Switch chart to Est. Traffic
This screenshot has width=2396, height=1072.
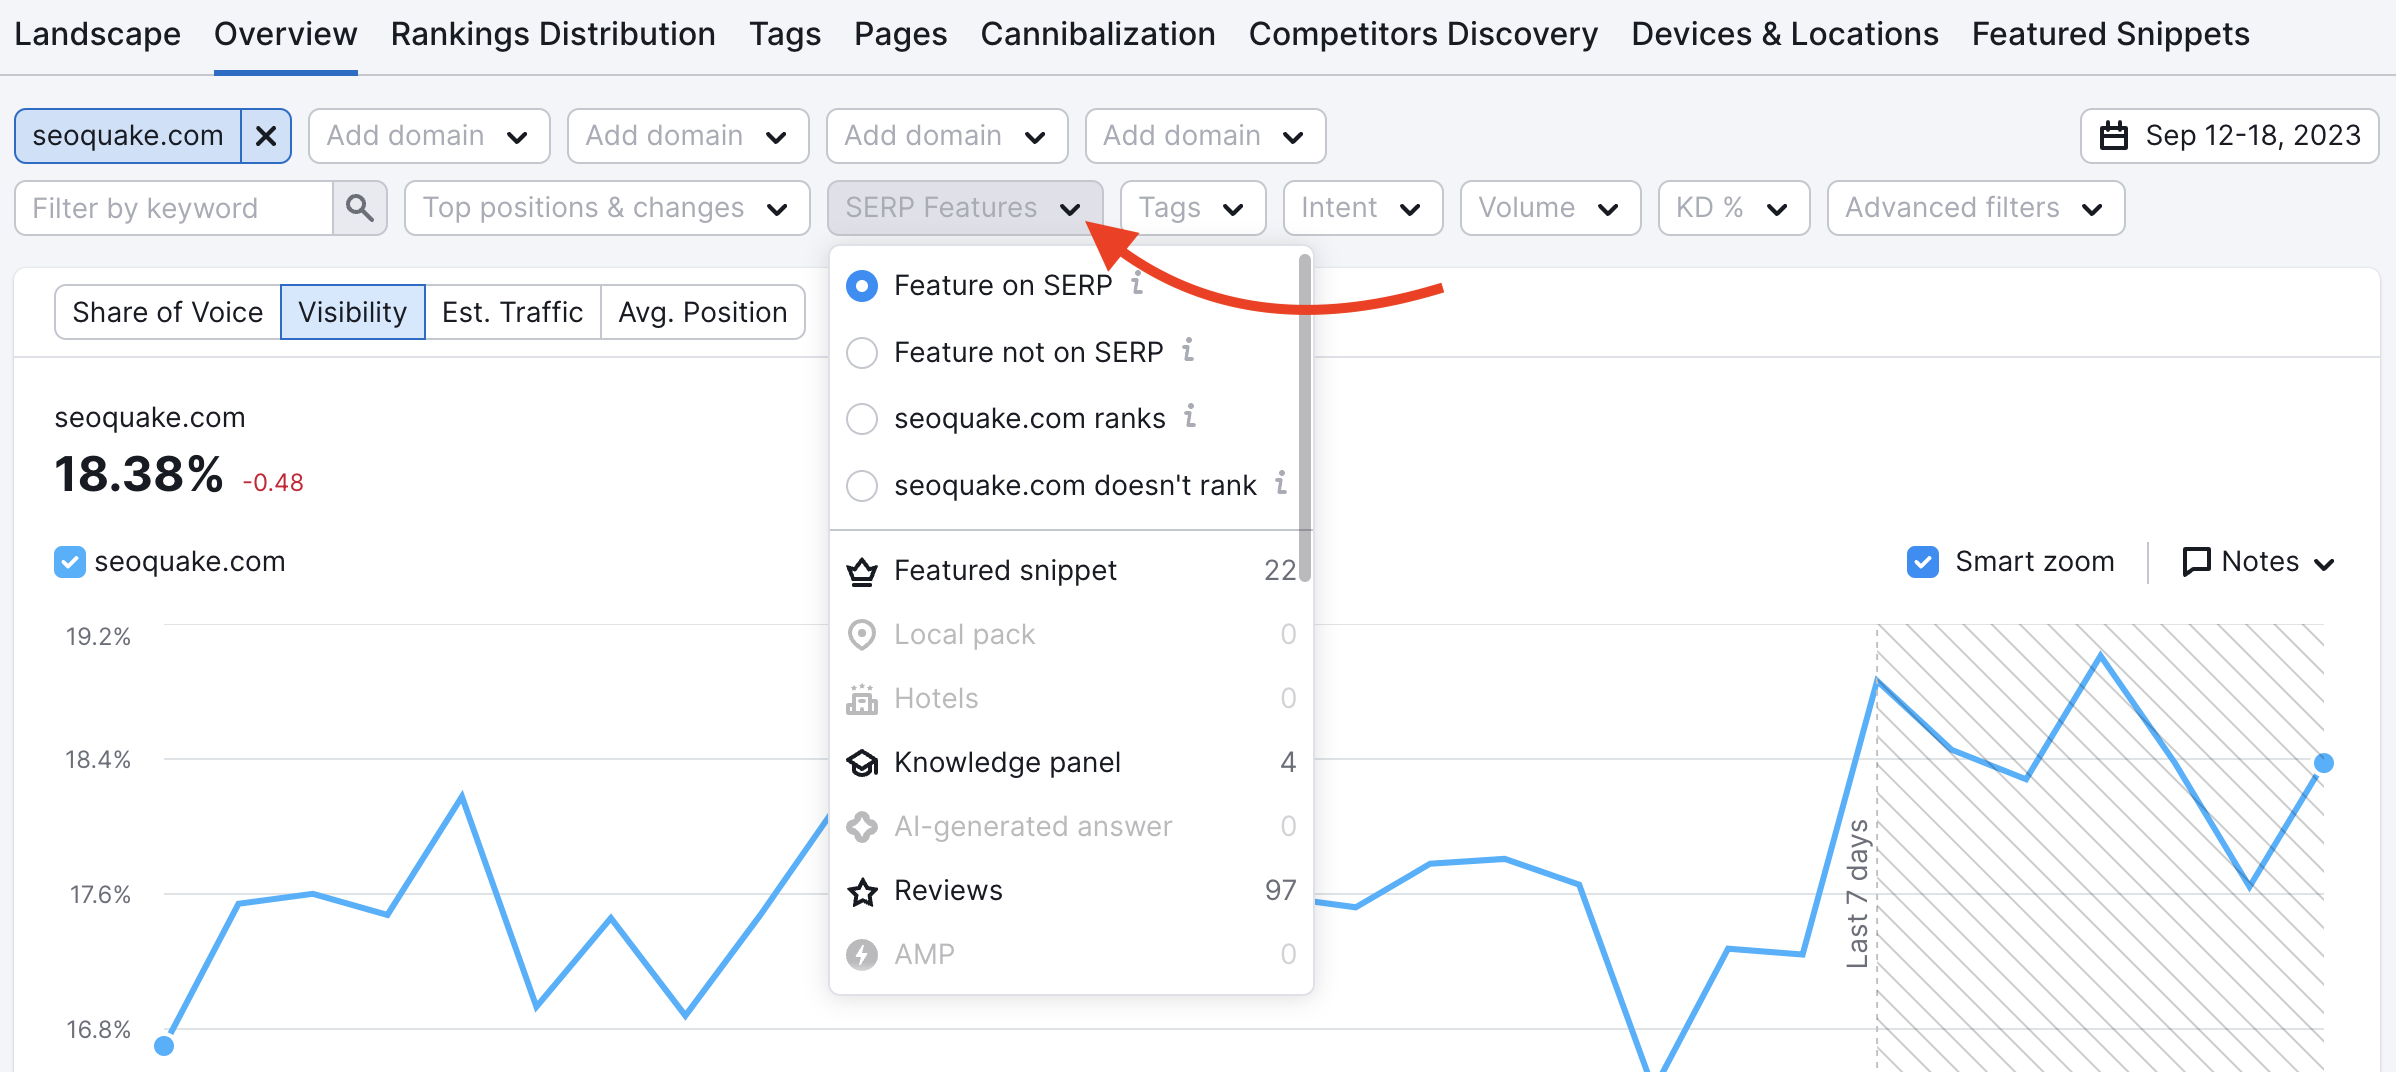click(x=513, y=312)
